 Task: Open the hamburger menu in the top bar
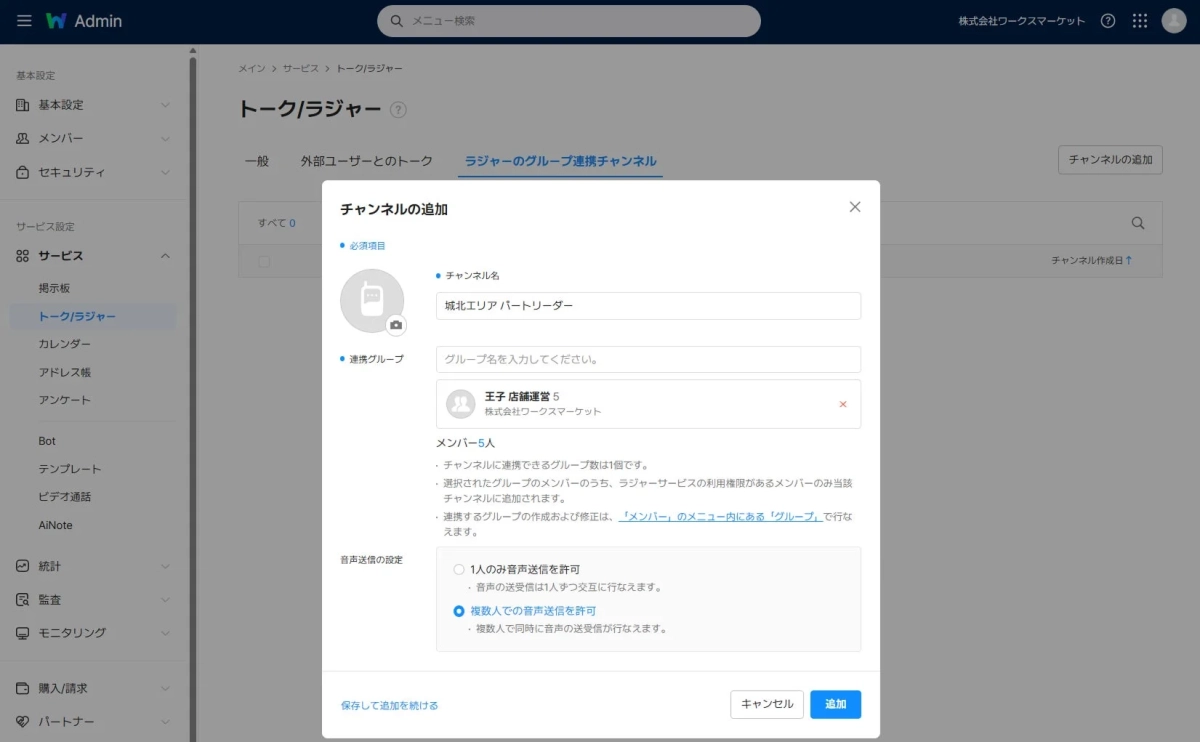(25, 20)
